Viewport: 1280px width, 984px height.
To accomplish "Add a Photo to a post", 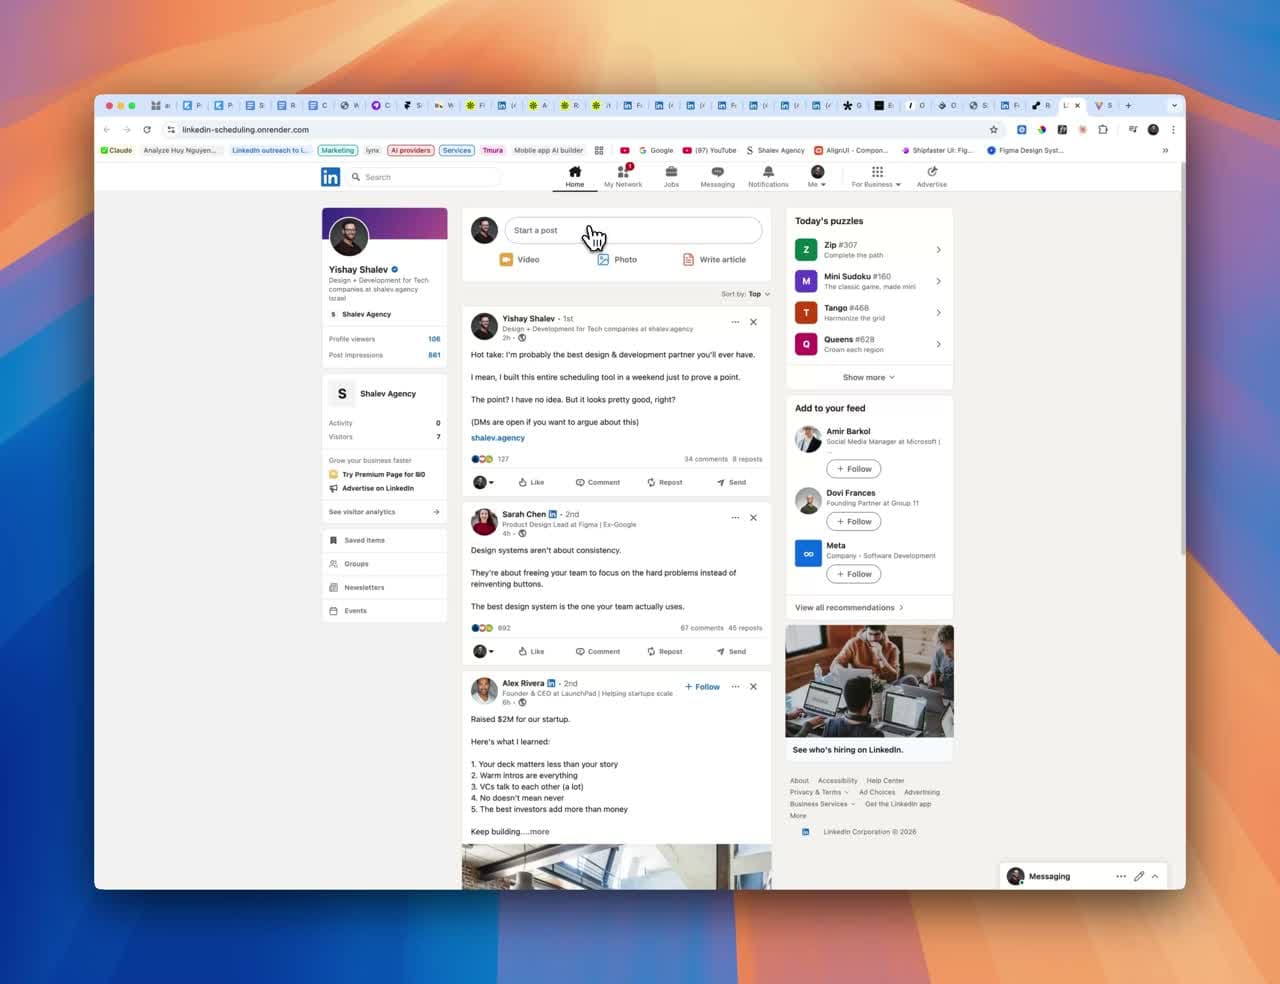I will click(617, 260).
